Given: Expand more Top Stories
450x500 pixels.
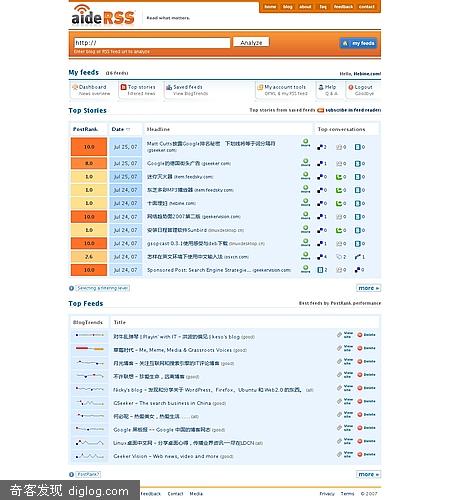Looking at the screenshot, I should 368,288.
